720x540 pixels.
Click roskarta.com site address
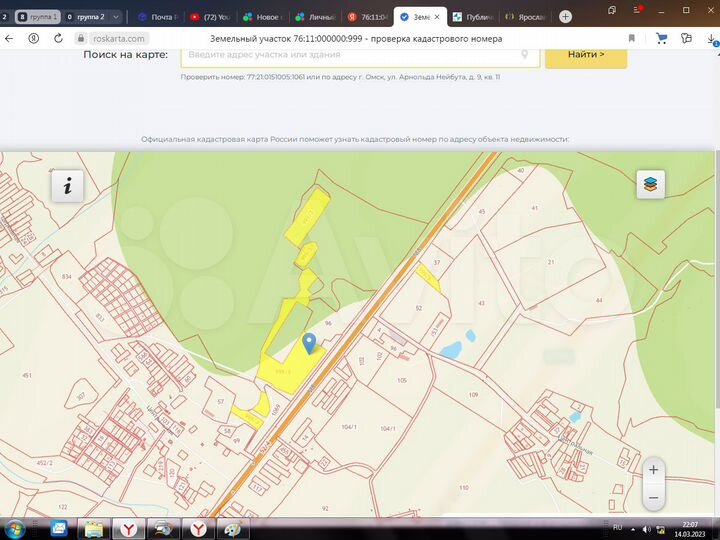tap(118, 38)
